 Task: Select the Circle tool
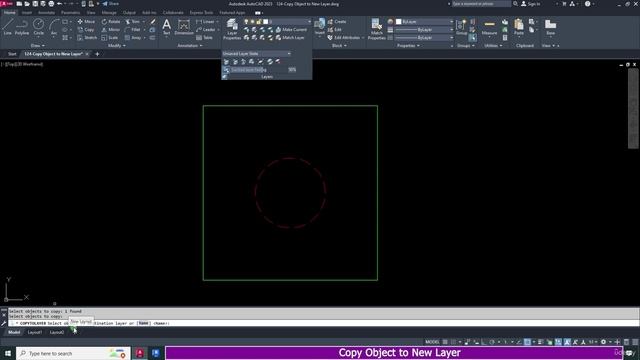(38, 27)
